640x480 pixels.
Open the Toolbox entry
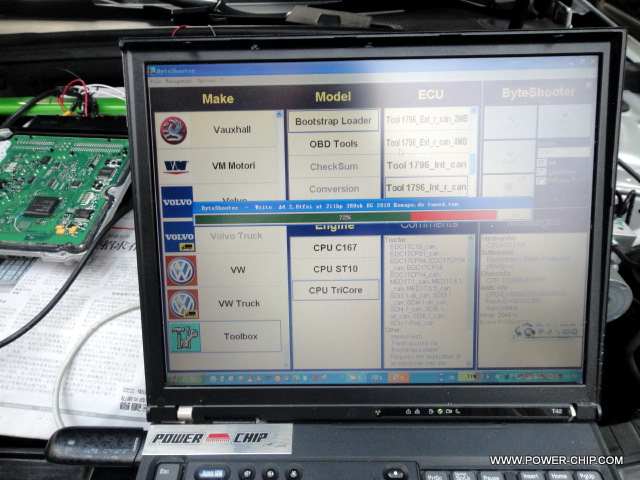coord(240,336)
